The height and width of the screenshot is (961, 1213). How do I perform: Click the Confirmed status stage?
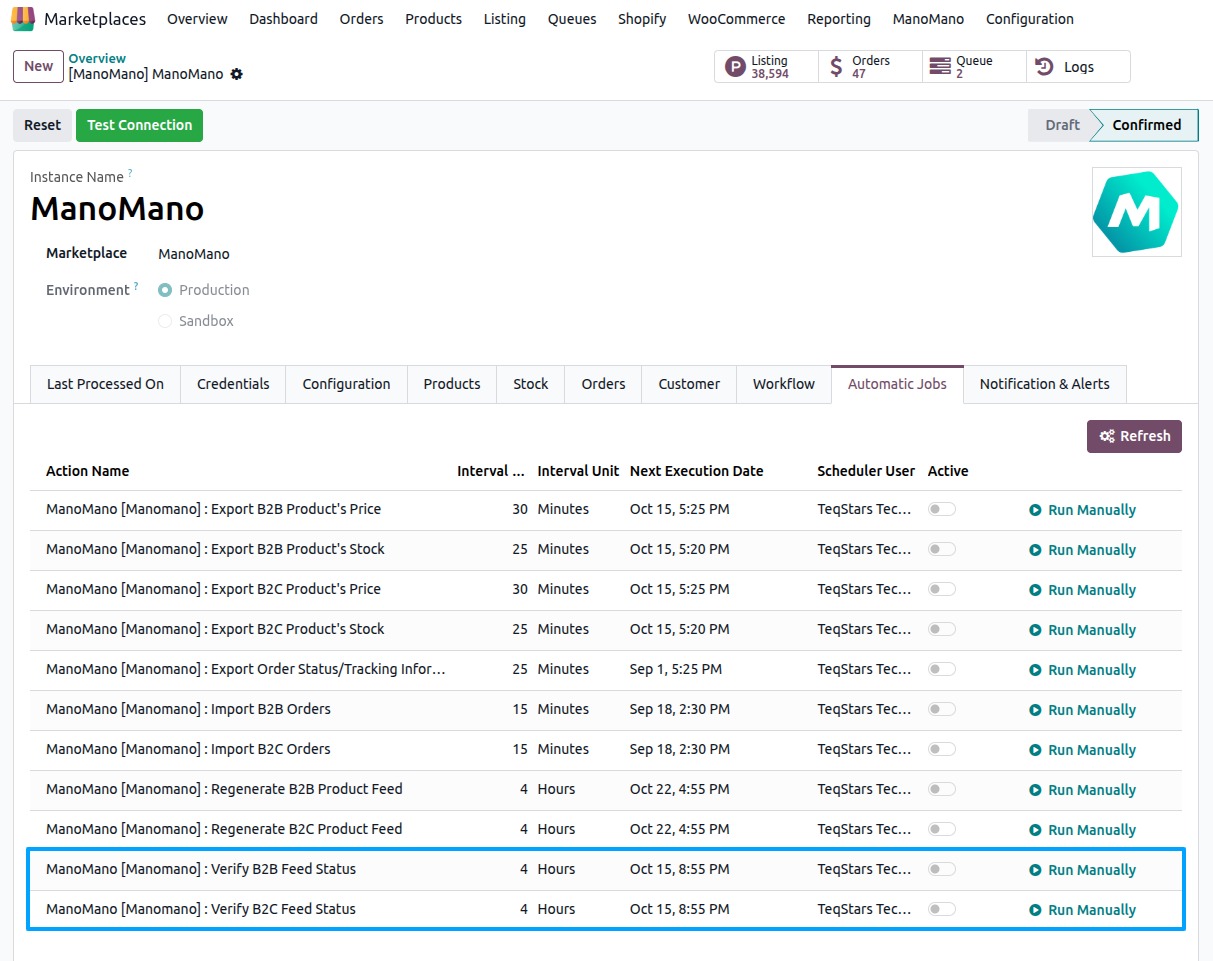point(1146,125)
